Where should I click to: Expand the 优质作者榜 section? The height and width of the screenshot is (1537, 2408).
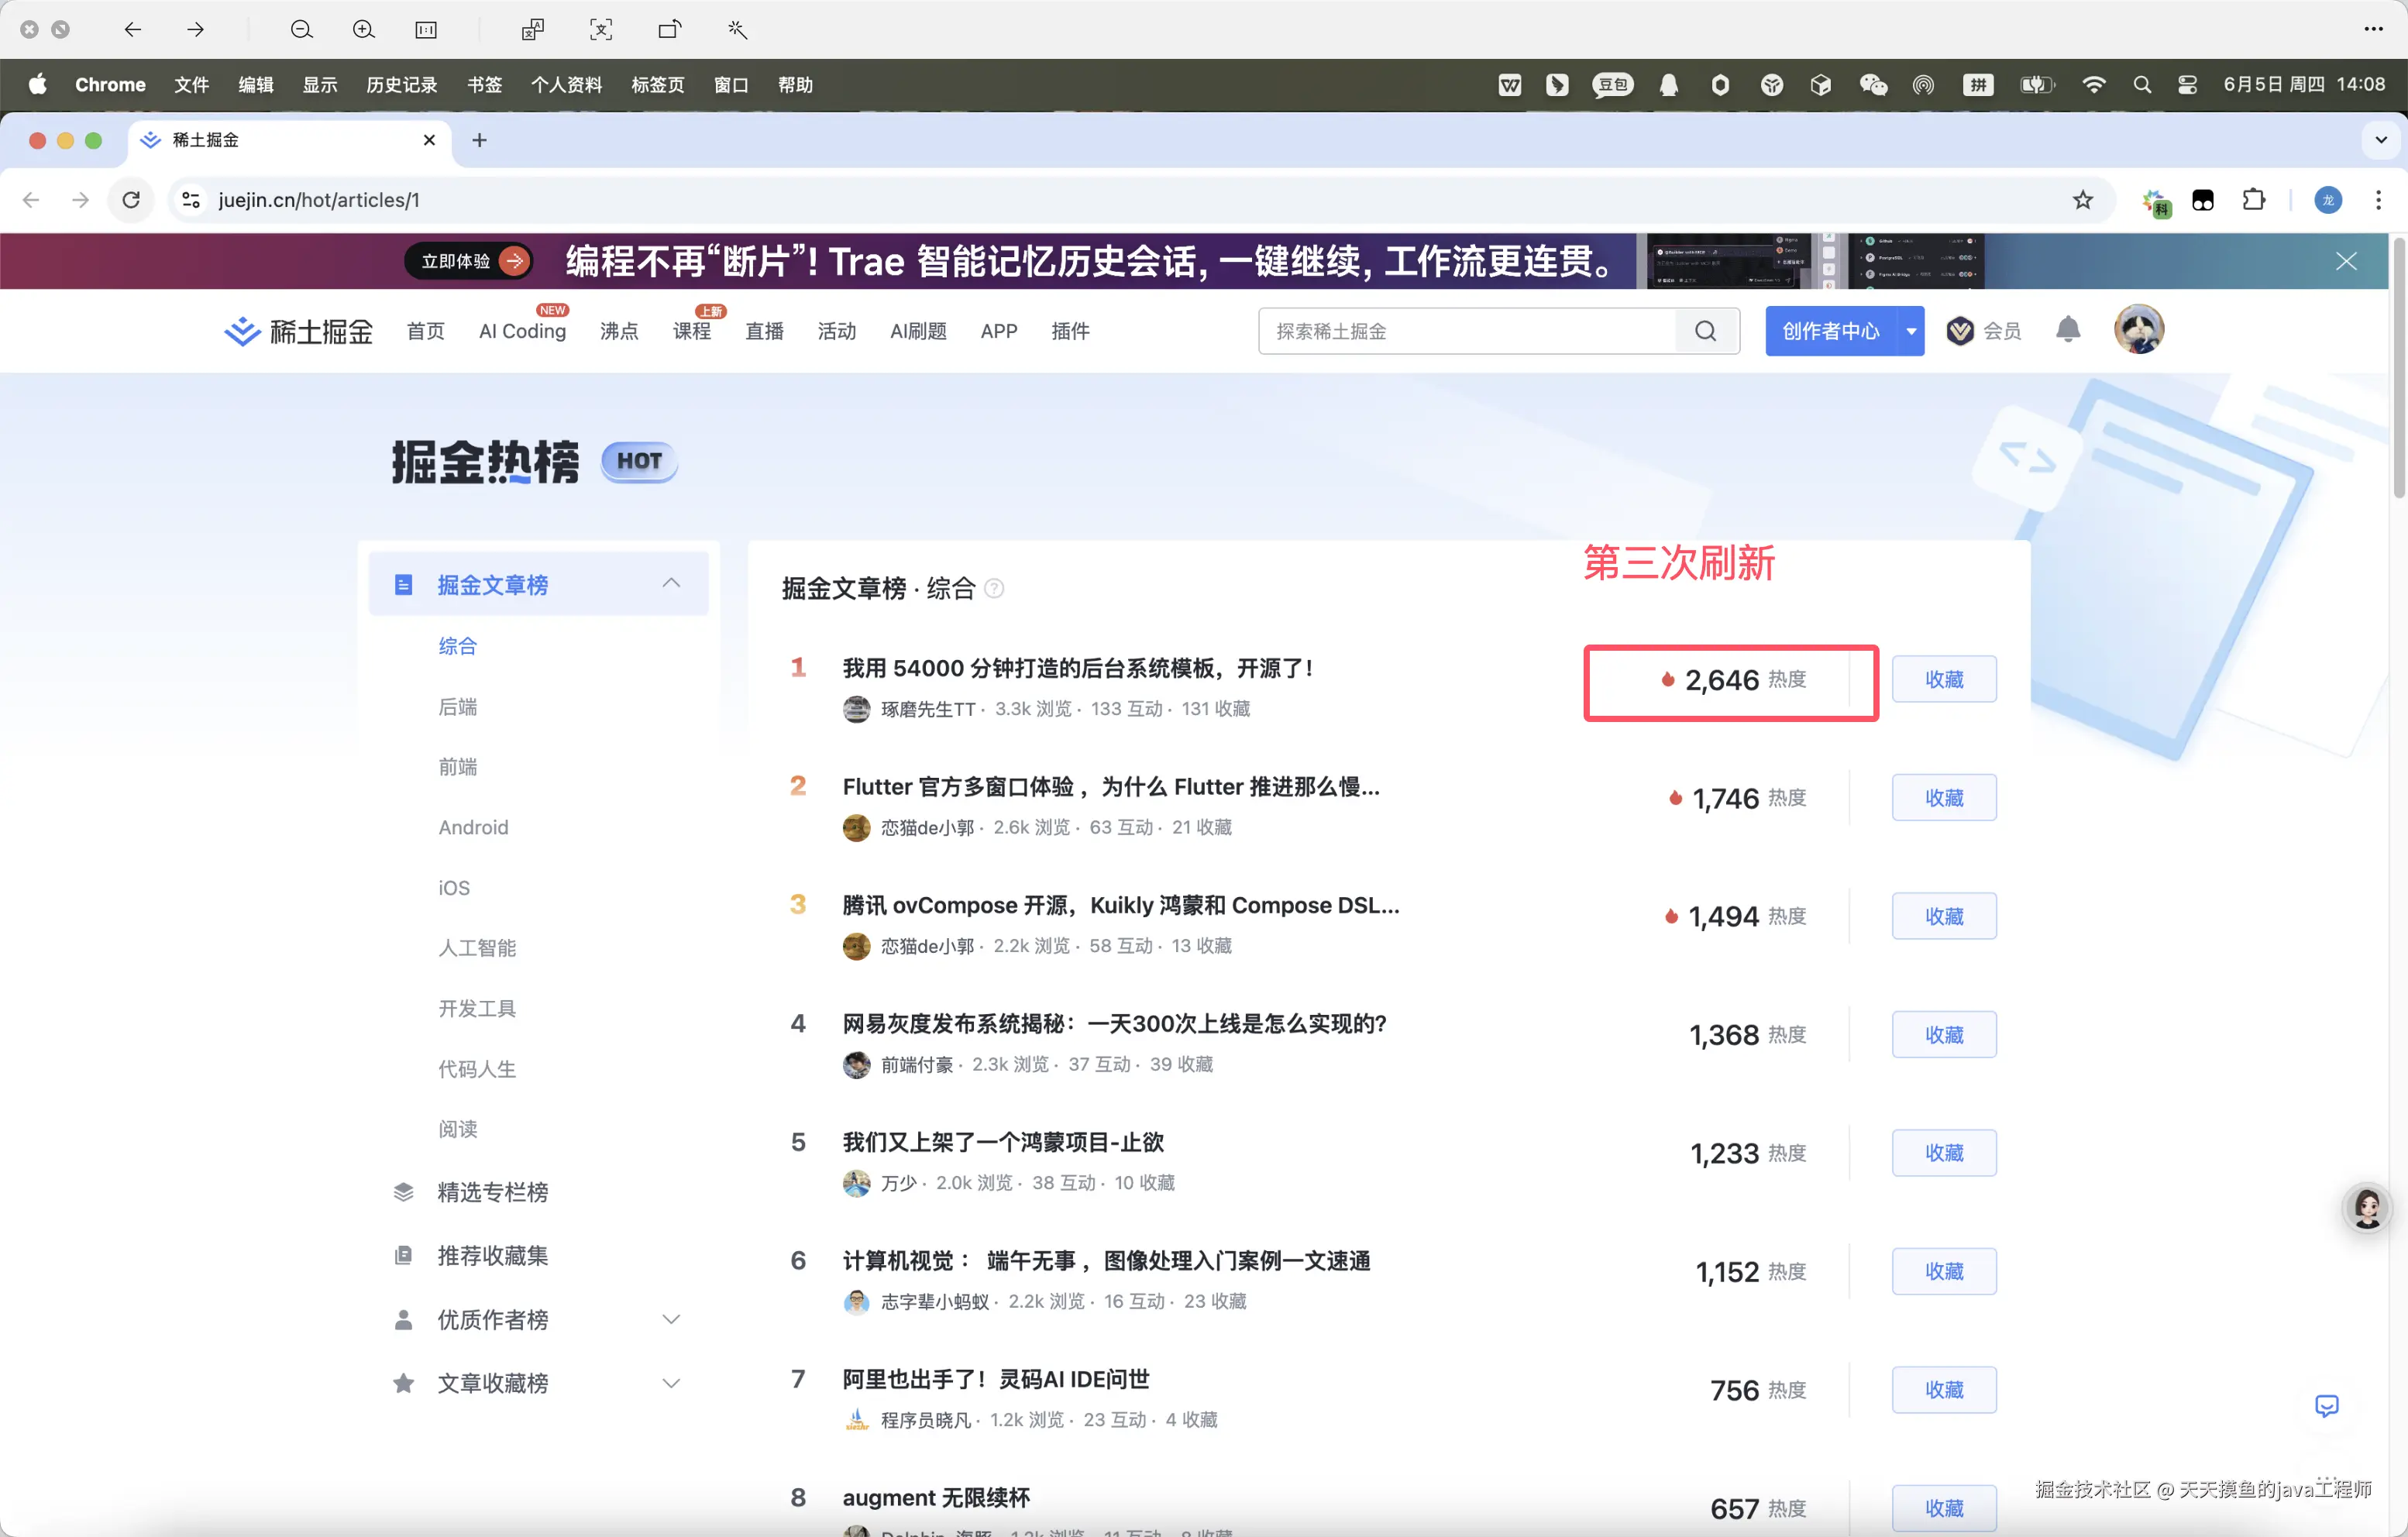(x=671, y=1320)
